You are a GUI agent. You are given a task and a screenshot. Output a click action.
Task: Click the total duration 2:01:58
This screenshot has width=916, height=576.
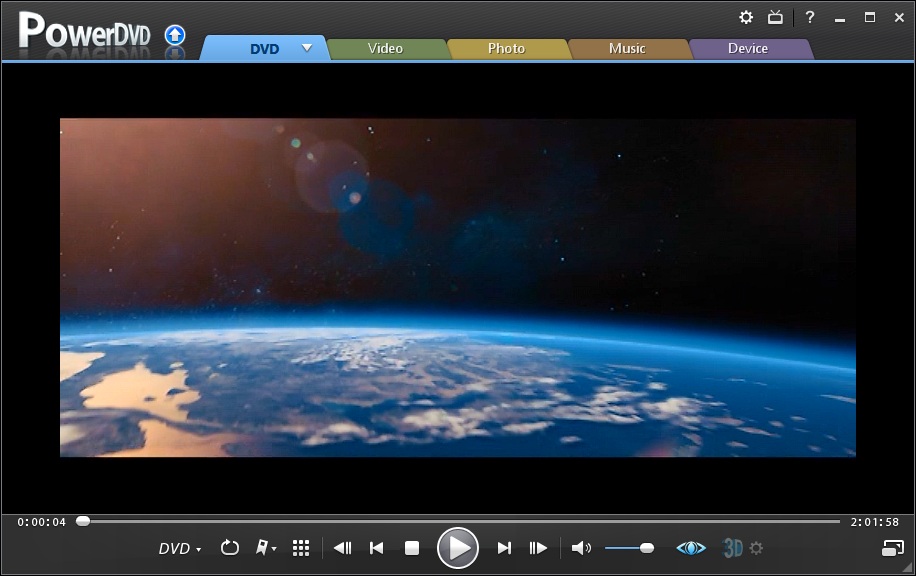point(875,522)
